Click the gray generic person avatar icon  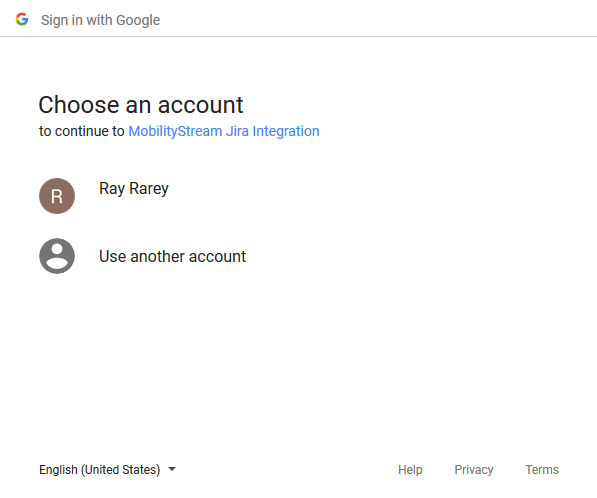point(57,256)
